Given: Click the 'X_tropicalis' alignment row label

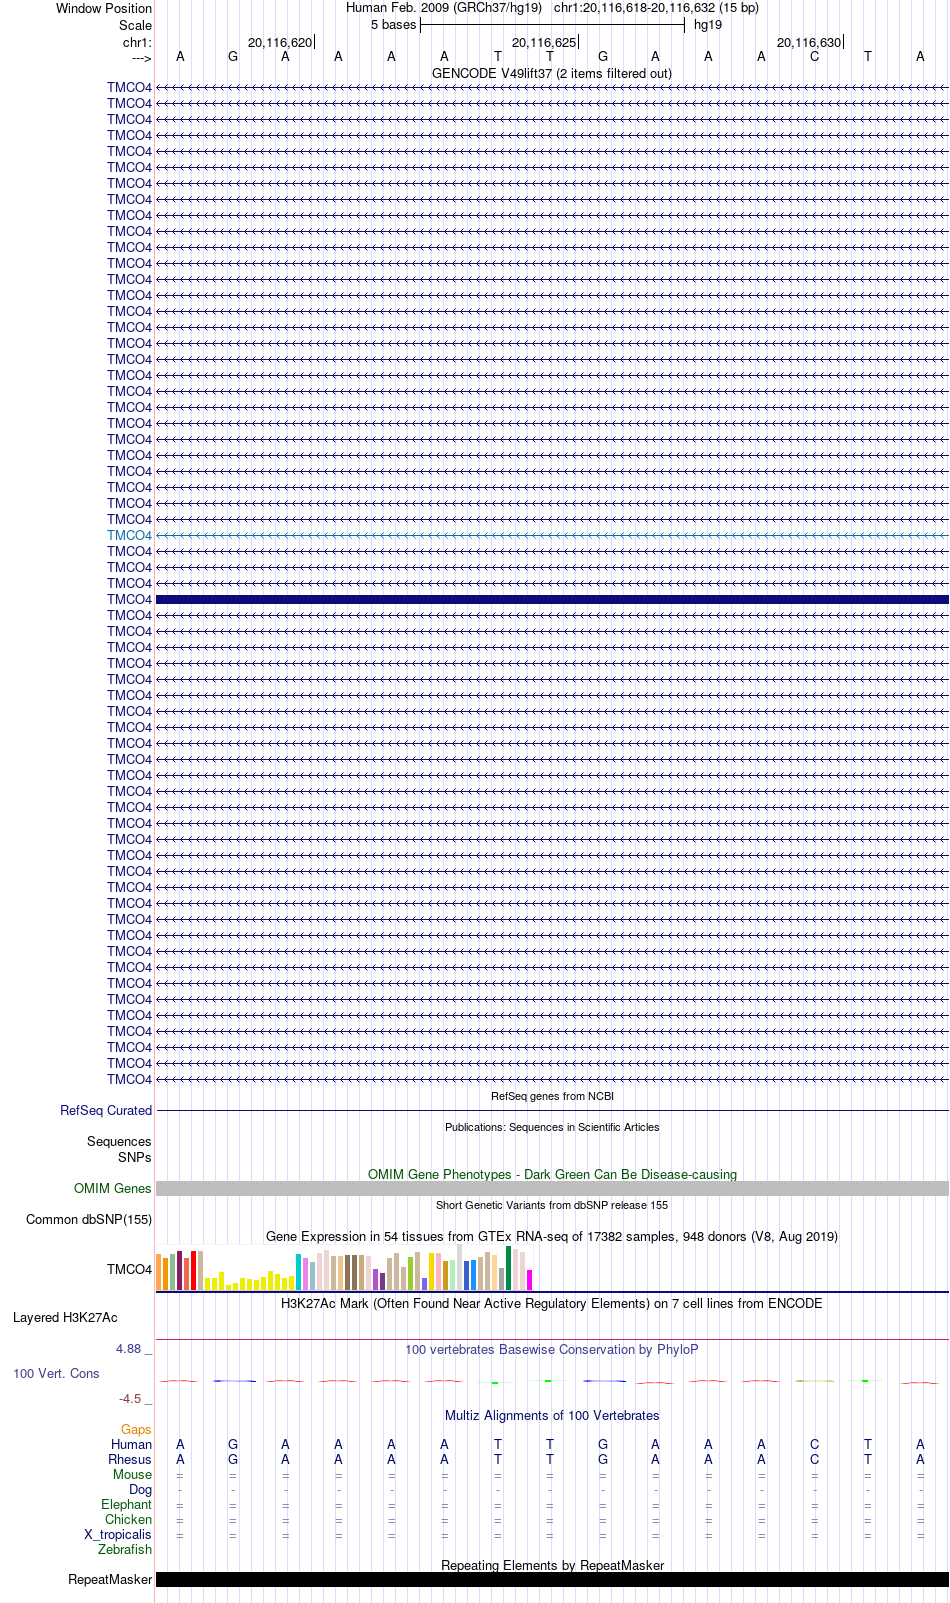Looking at the screenshot, I should point(118,1535).
